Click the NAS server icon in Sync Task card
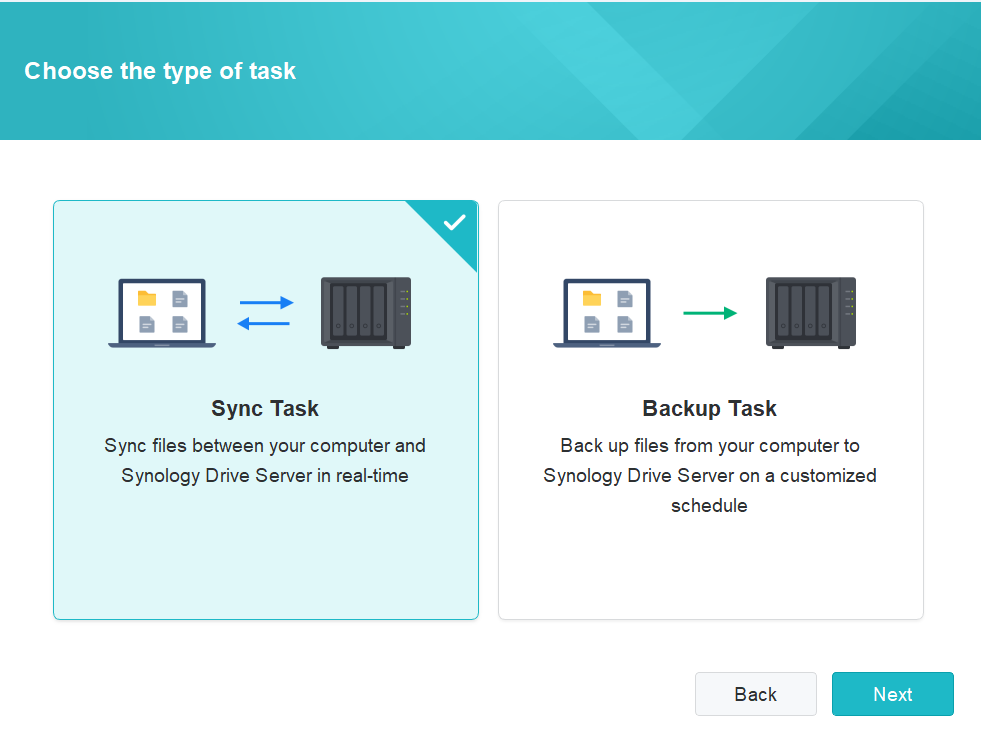 (366, 313)
